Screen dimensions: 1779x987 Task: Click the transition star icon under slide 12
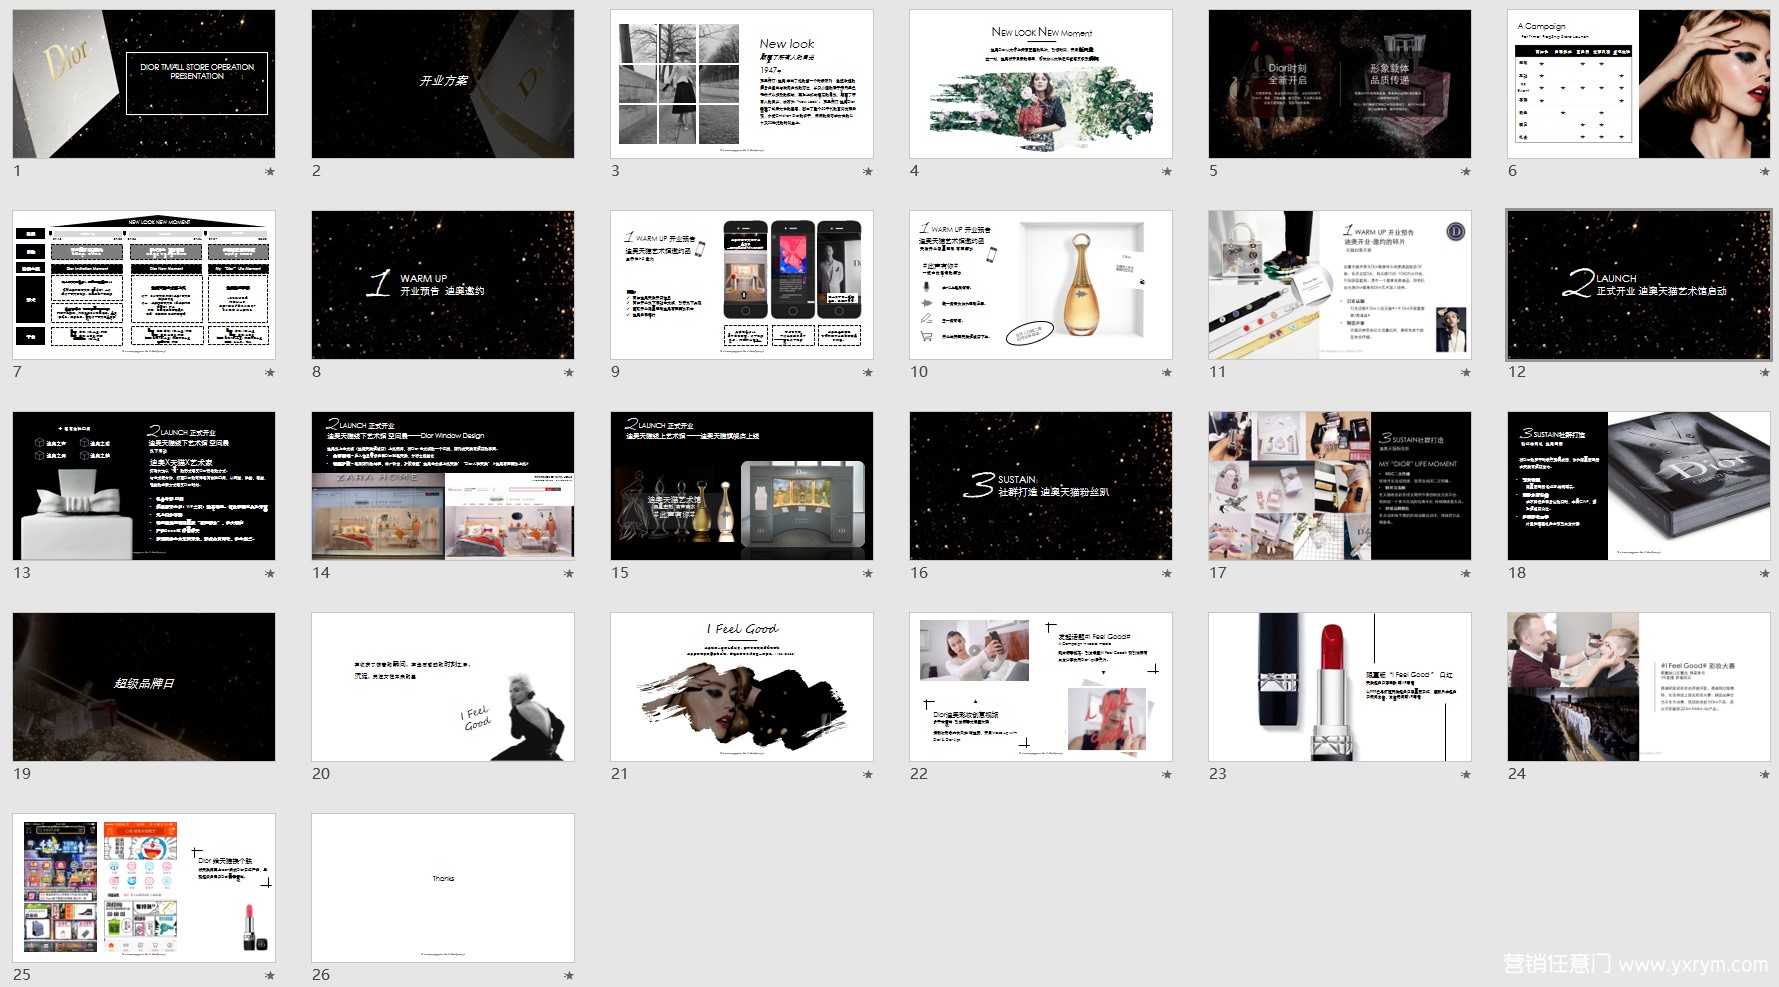tap(1765, 373)
